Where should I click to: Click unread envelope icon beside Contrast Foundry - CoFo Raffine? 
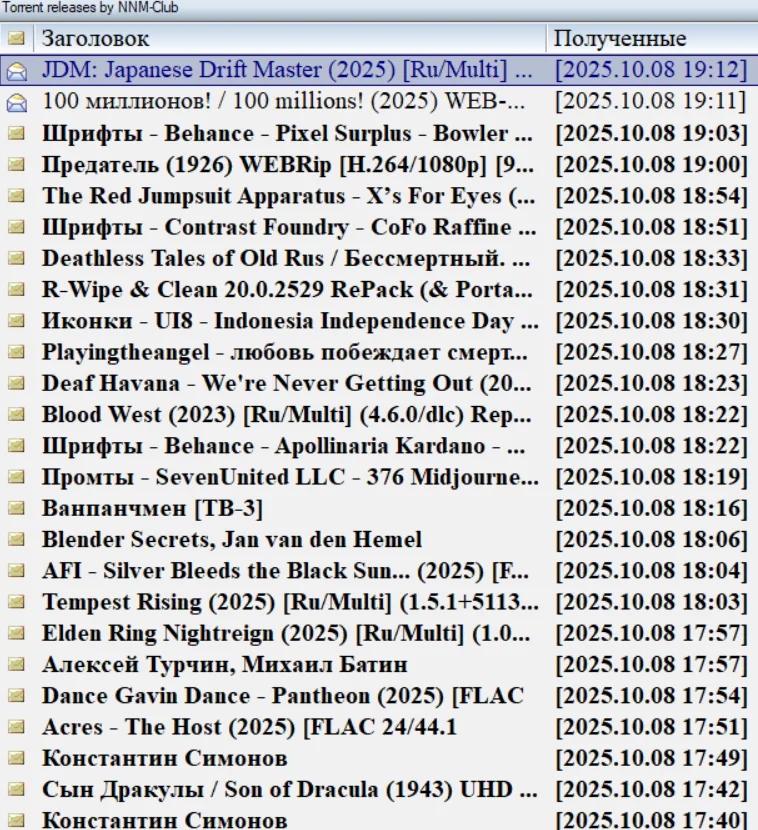[x=16, y=227]
